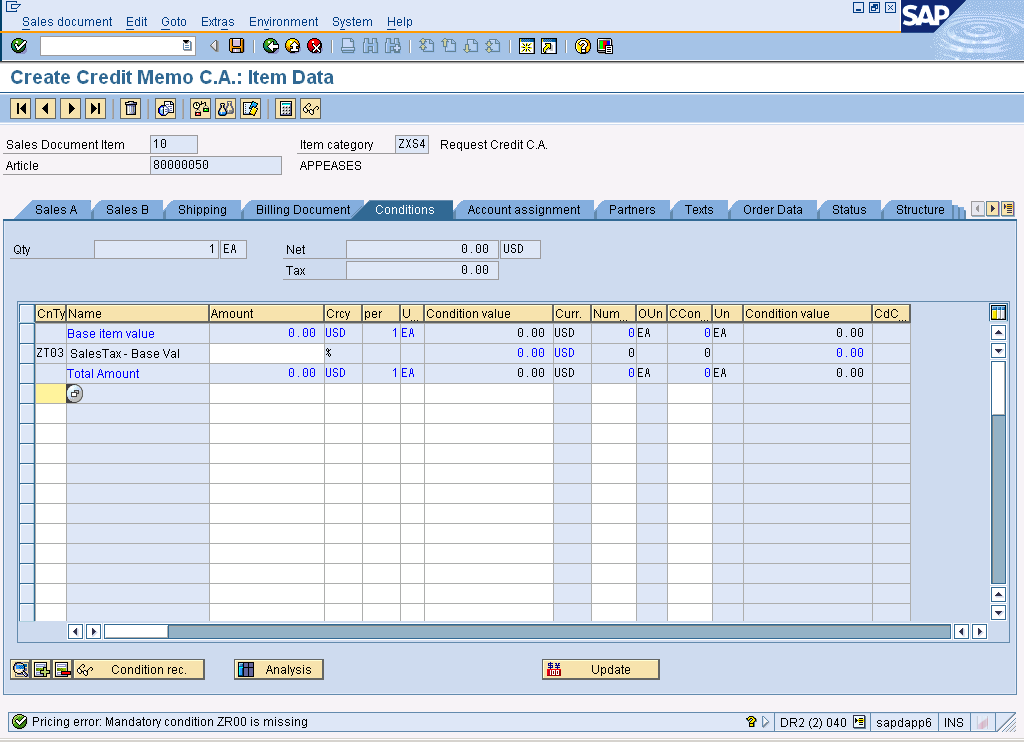Expand the status bar system info triangle
1024x742 pixels.
tap(766, 722)
